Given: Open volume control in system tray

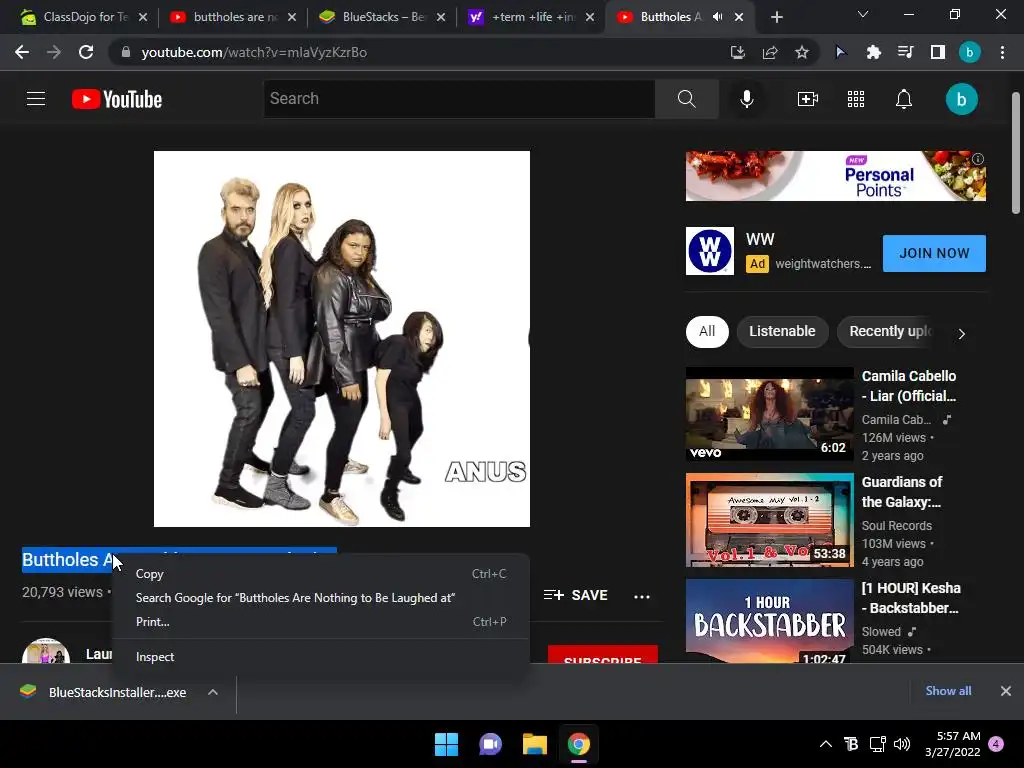Looking at the screenshot, I should (902, 744).
